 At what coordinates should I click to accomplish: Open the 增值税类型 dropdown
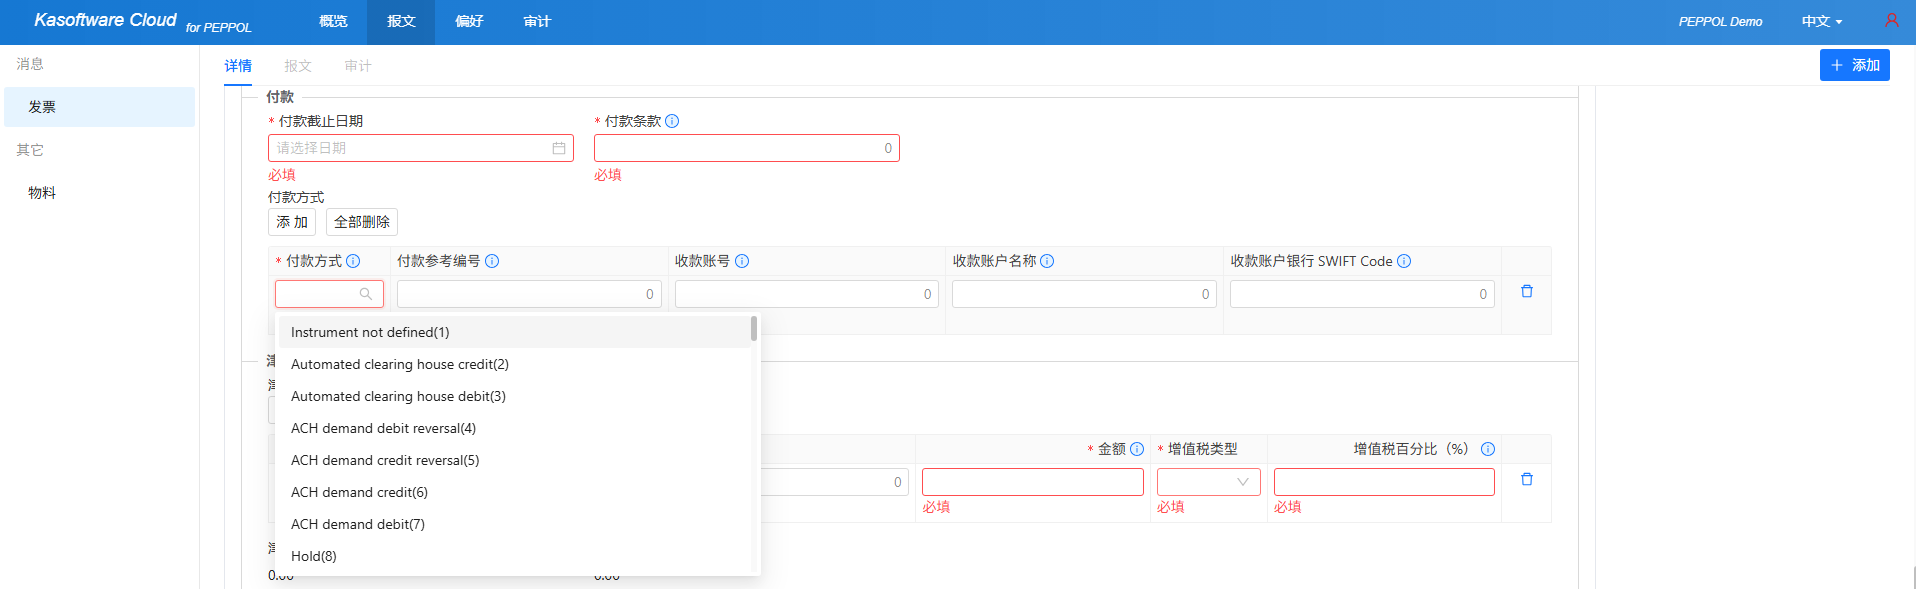[1208, 482]
